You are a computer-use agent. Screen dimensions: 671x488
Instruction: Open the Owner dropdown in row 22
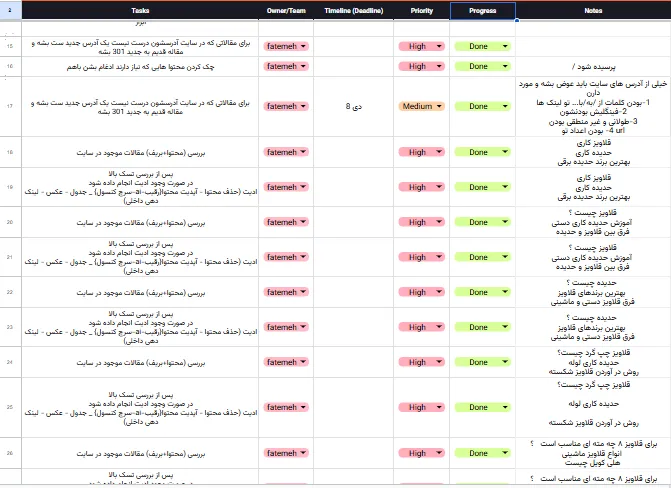click(x=286, y=292)
